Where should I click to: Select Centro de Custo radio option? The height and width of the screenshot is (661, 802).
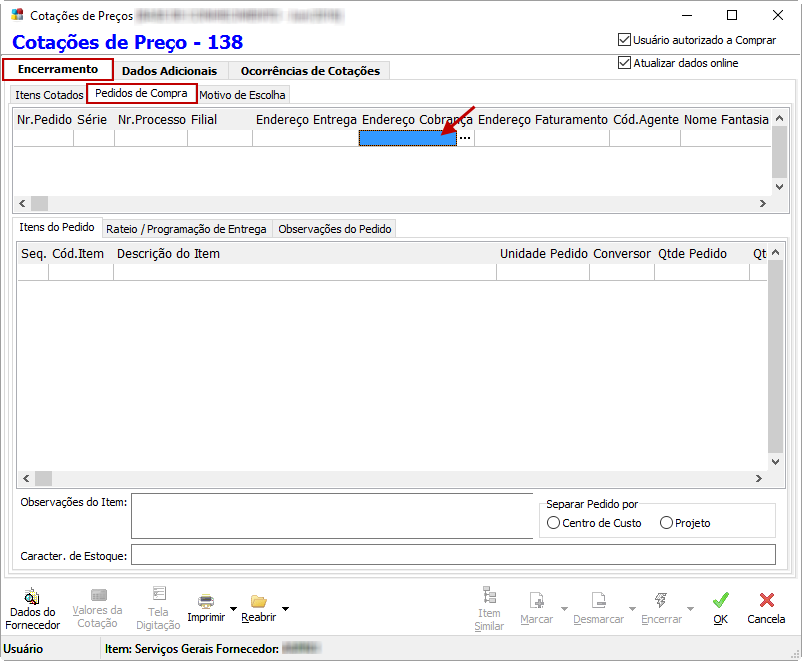(x=554, y=523)
